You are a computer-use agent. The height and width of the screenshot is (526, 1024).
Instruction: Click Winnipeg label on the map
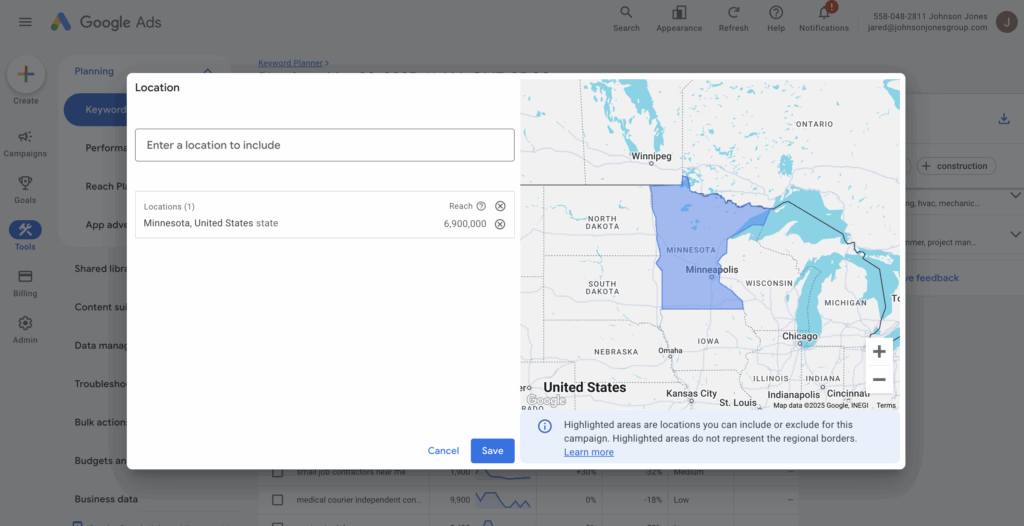651,157
